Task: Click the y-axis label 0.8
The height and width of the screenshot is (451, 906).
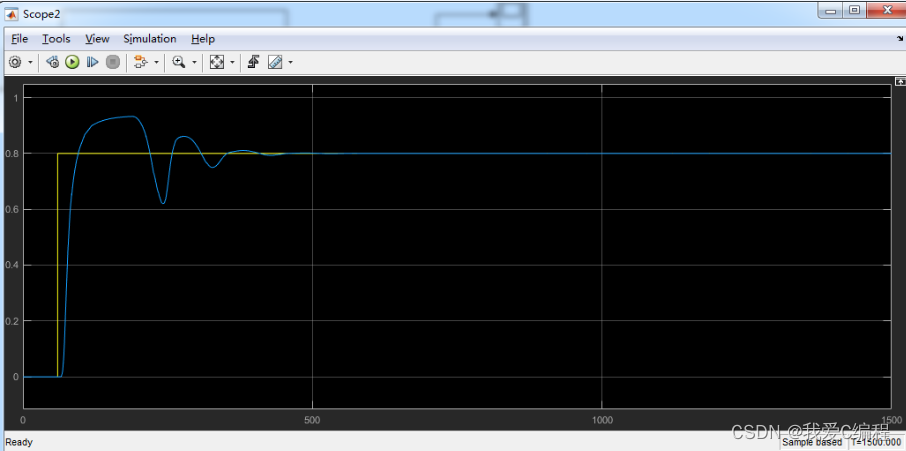Action: click(x=13, y=154)
